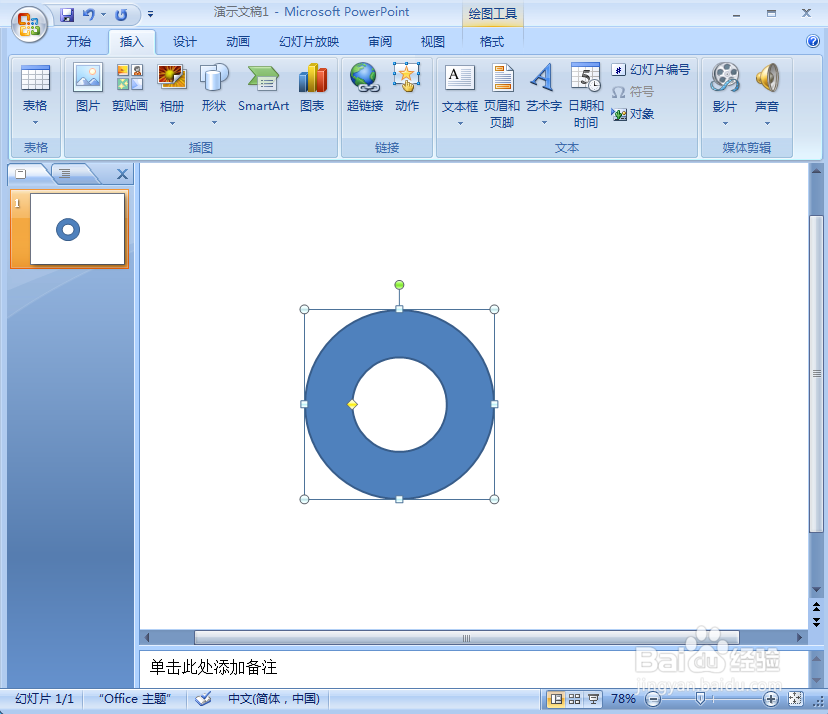Select the blue donut shape

(399, 335)
